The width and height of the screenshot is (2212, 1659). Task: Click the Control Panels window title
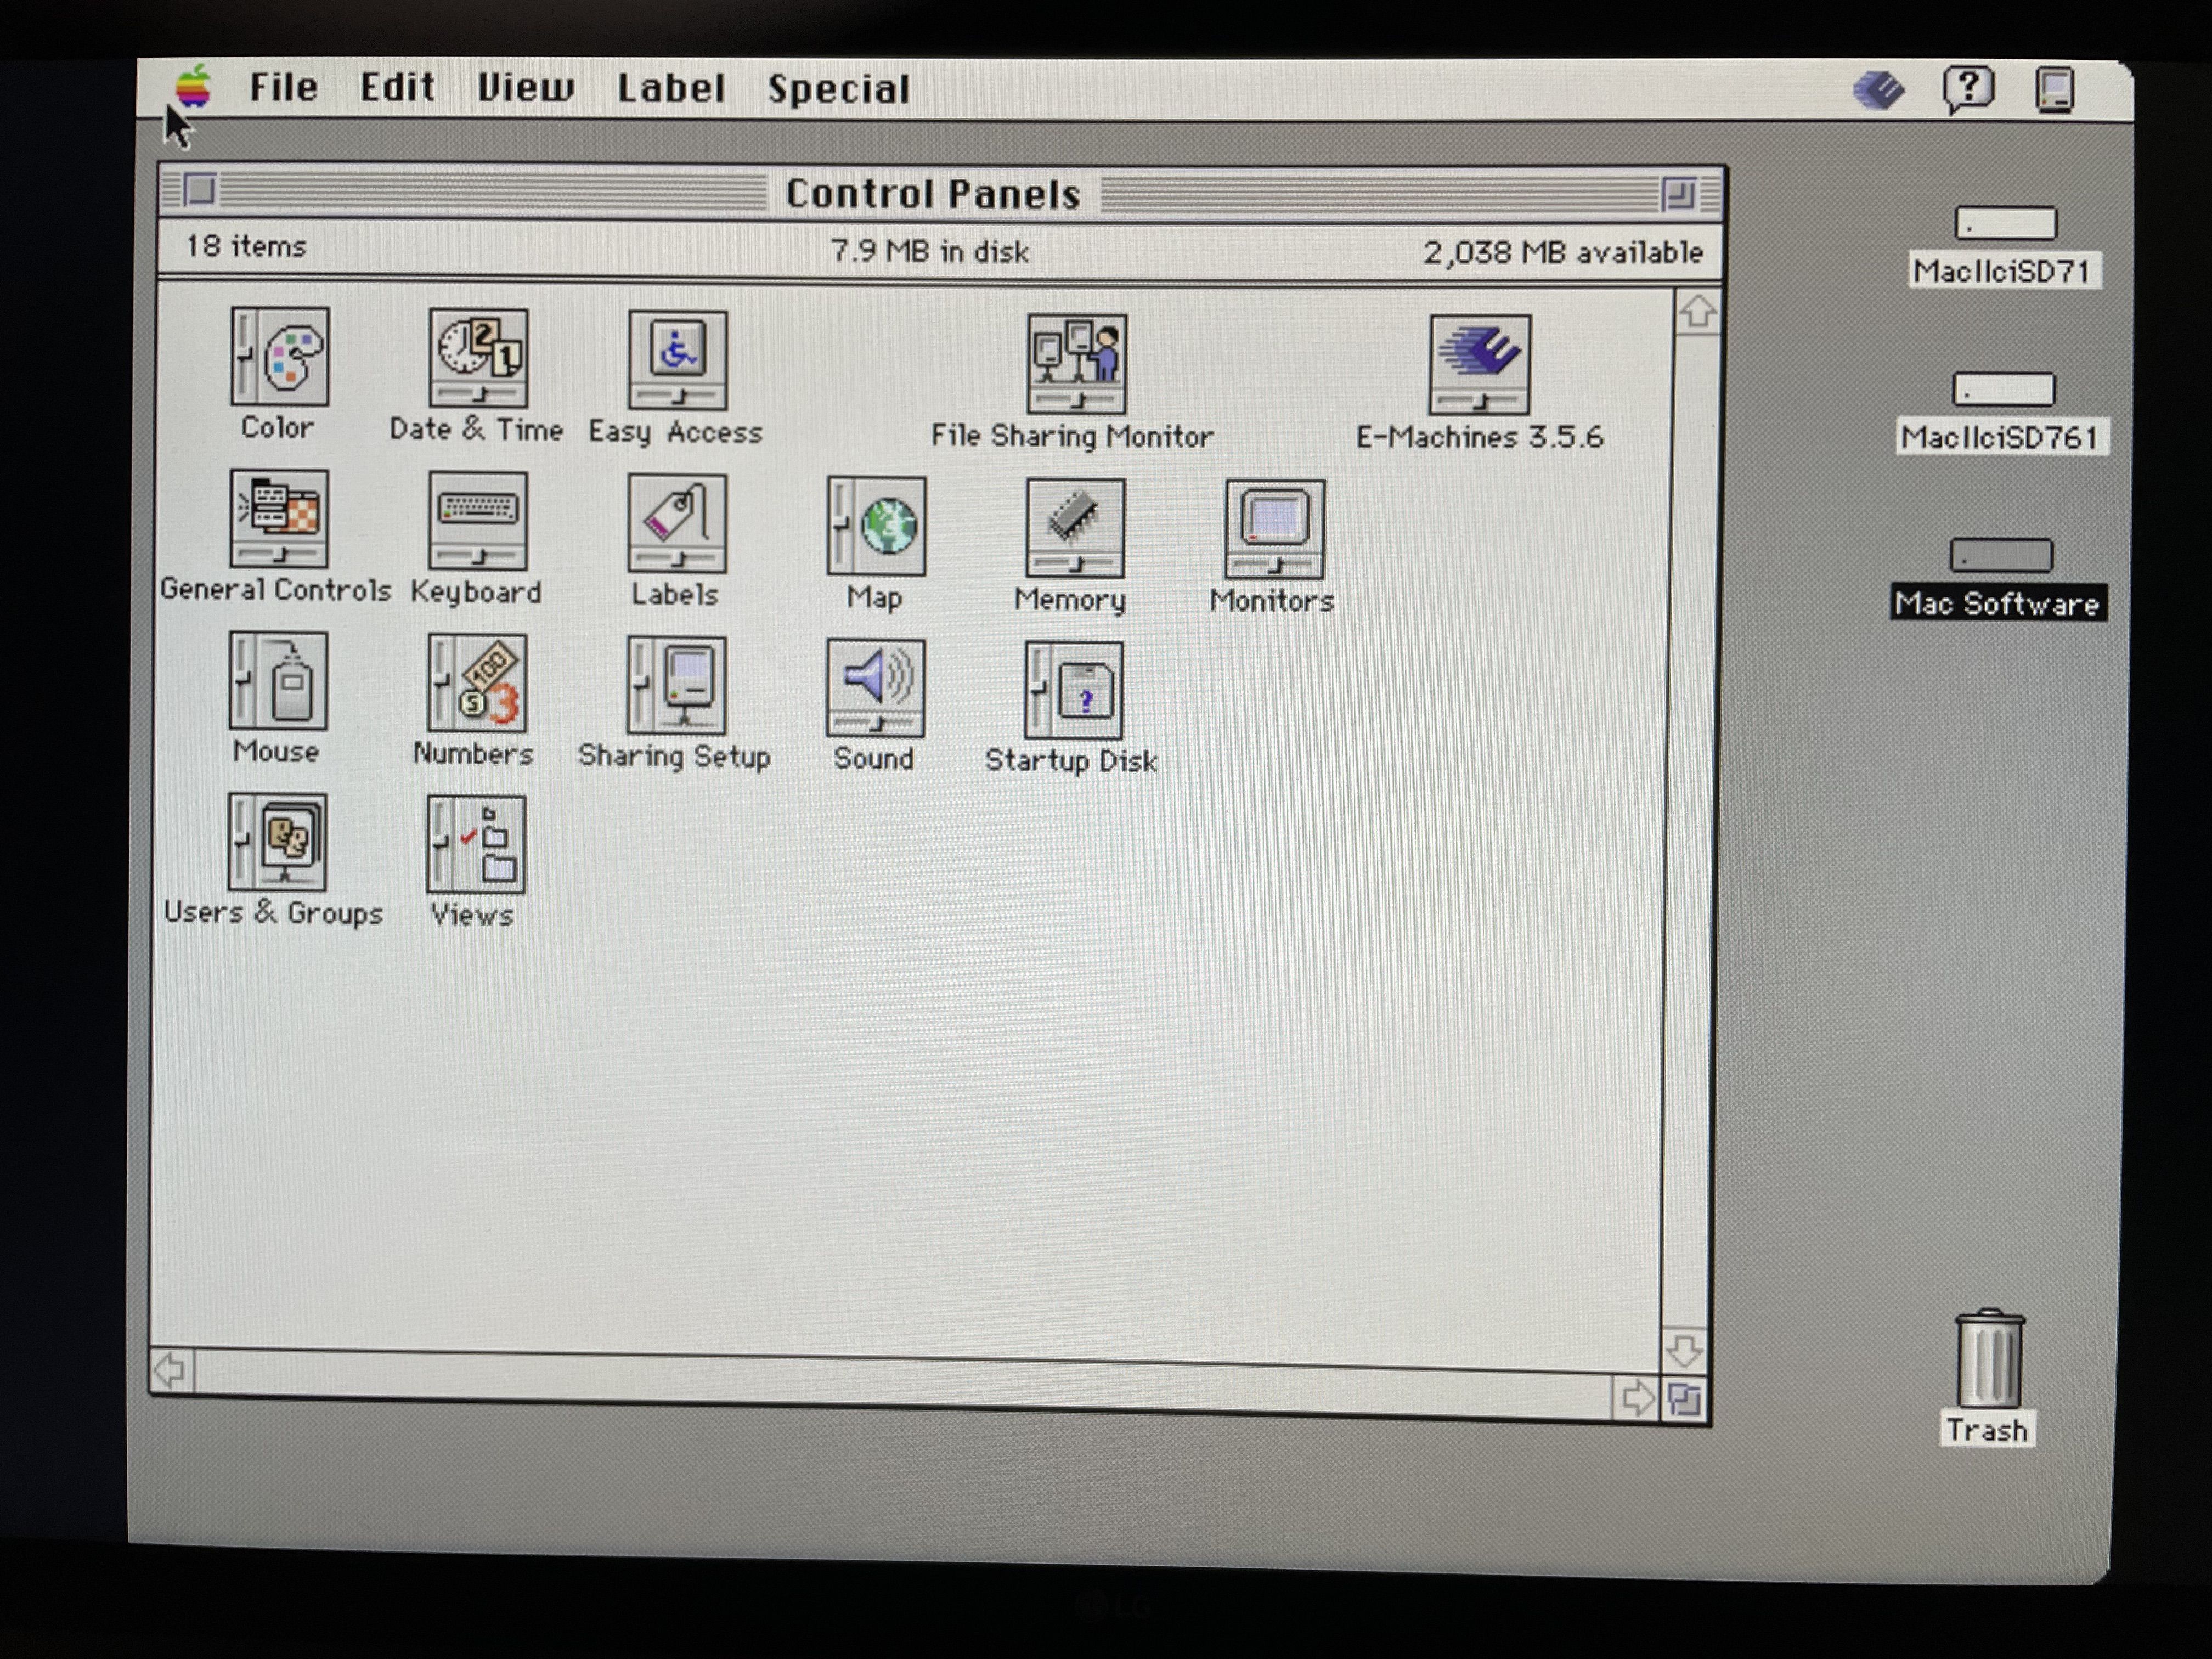(x=932, y=193)
